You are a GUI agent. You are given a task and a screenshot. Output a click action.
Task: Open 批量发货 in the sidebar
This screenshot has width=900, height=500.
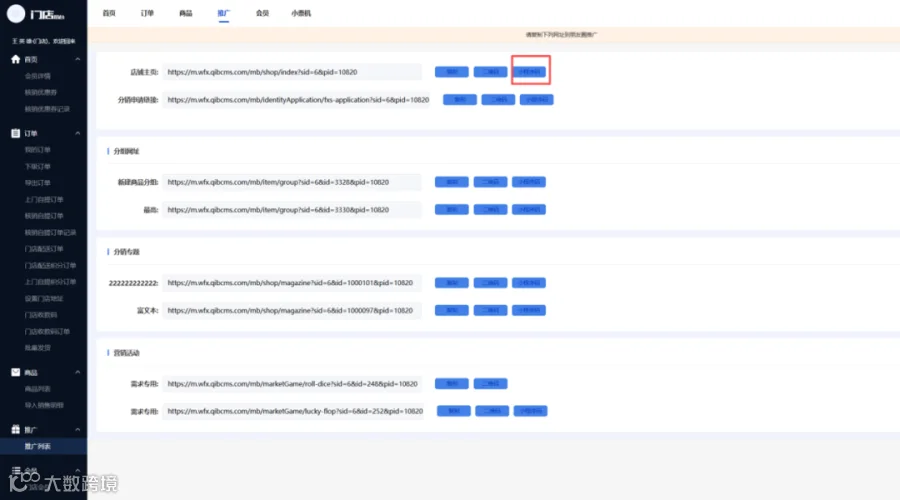coord(38,348)
